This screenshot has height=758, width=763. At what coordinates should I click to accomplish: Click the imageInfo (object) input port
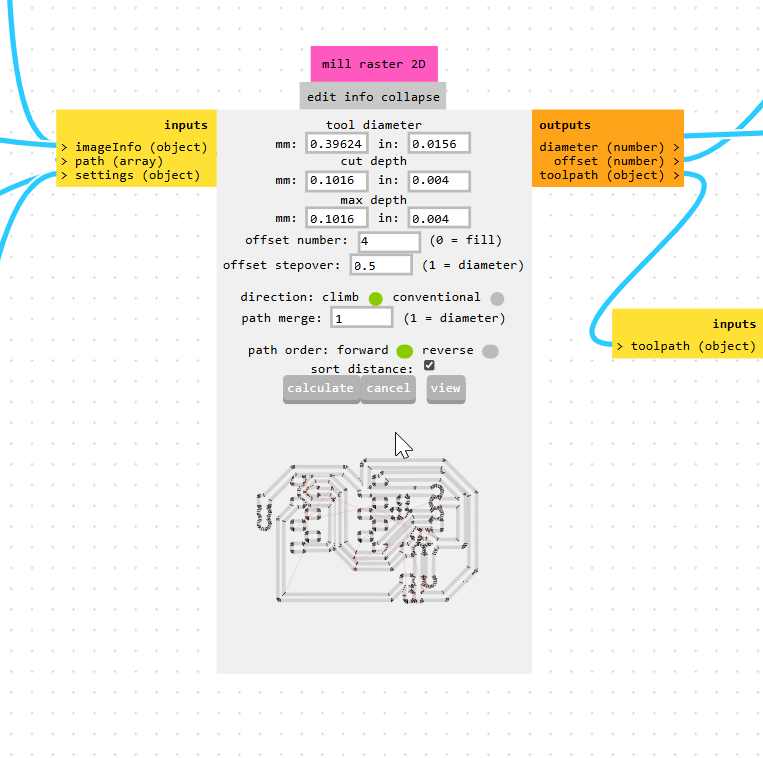tap(134, 147)
